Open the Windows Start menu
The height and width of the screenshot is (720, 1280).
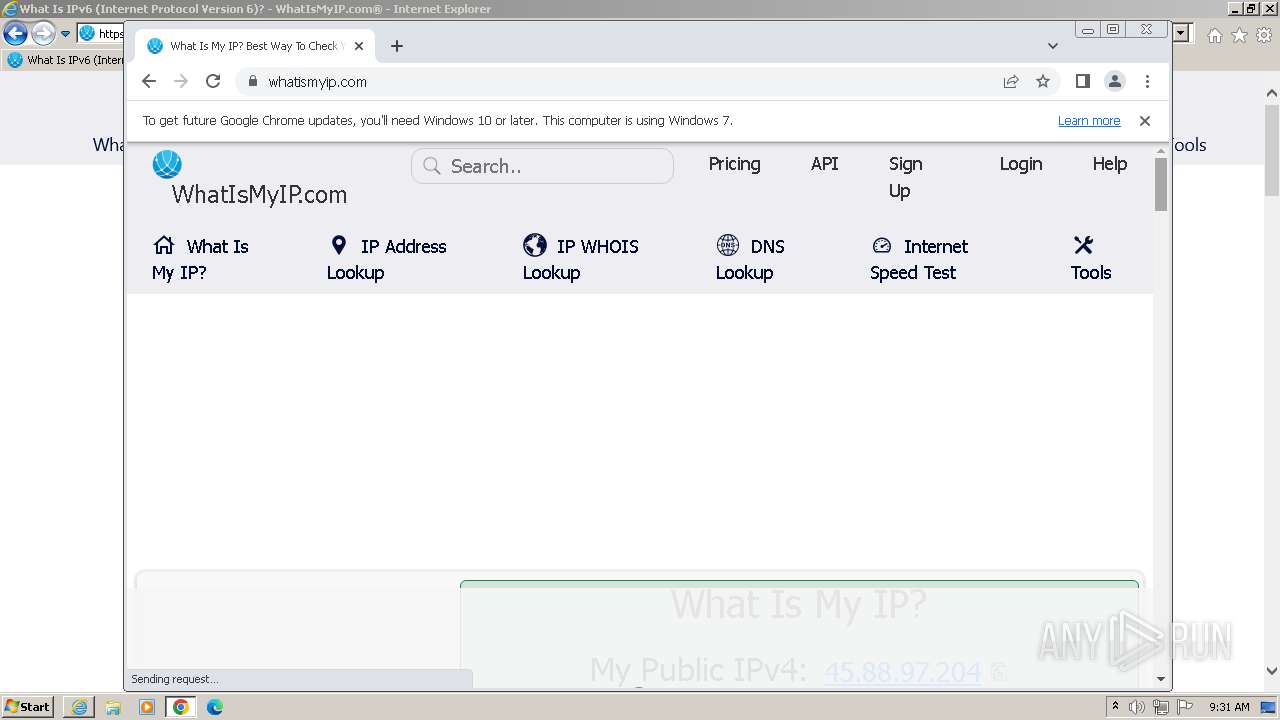[x=27, y=707]
